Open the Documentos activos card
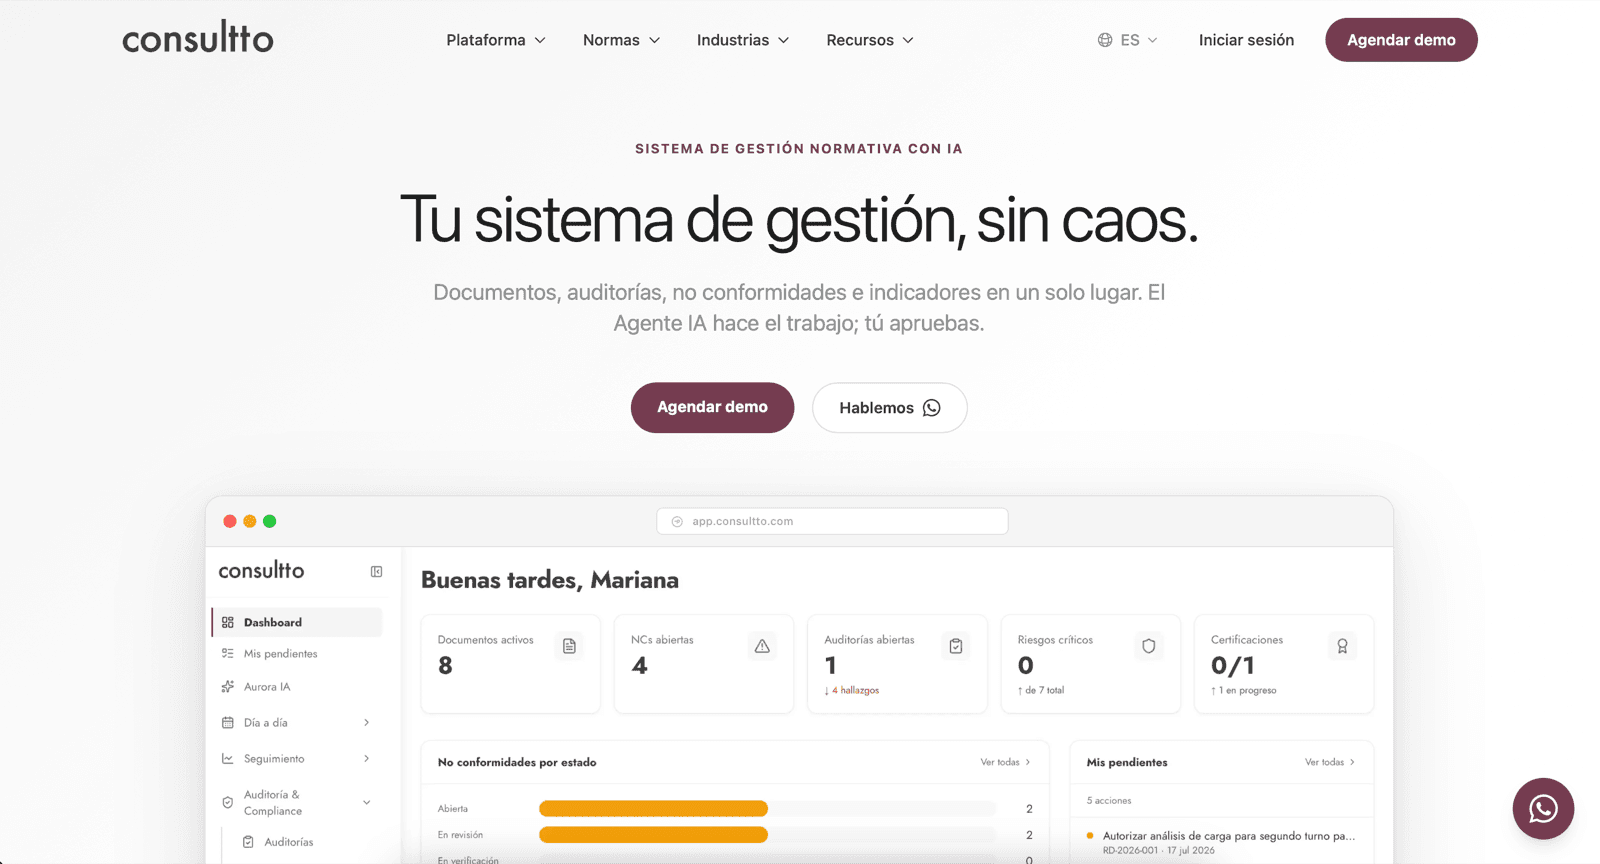The width and height of the screenshot is (1600, 864). click(x=511, y=664)
